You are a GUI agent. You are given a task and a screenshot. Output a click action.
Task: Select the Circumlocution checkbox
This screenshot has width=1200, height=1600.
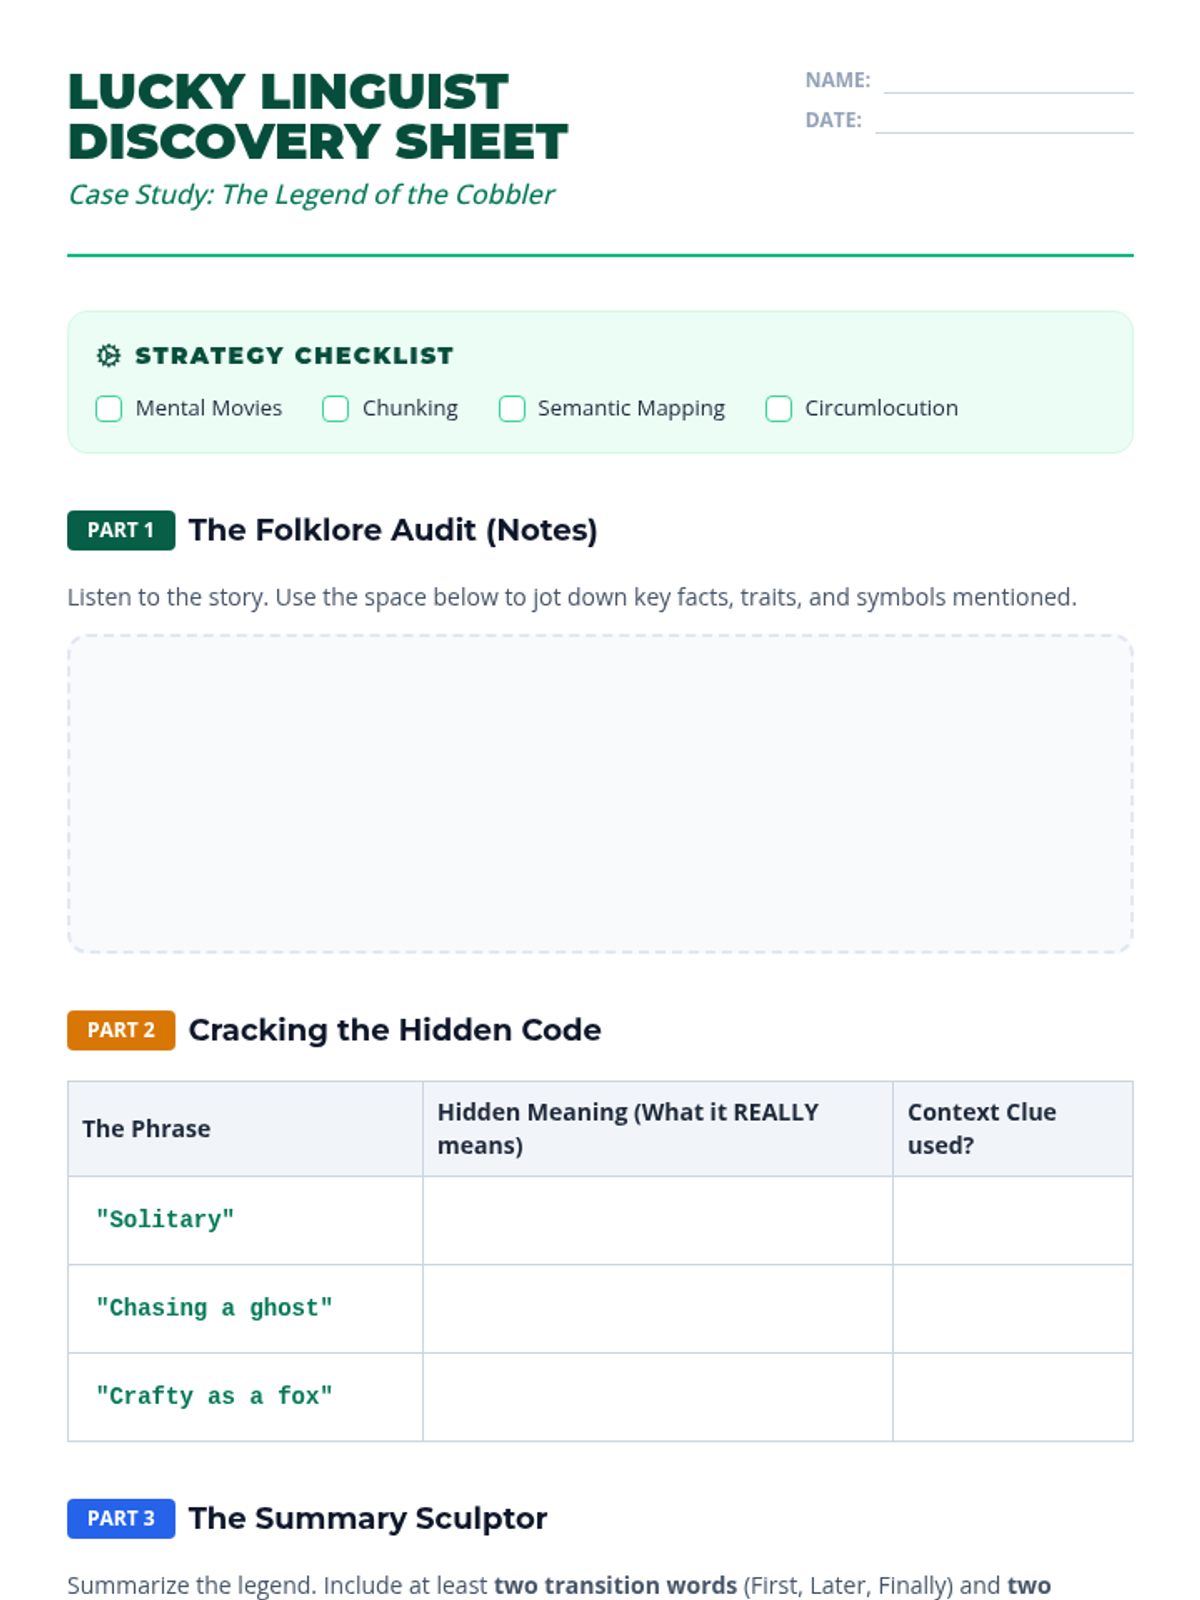(x=779, y=408)
